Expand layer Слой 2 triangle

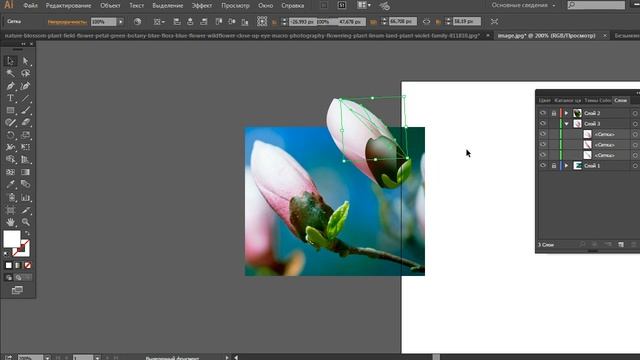click(567, 113)
